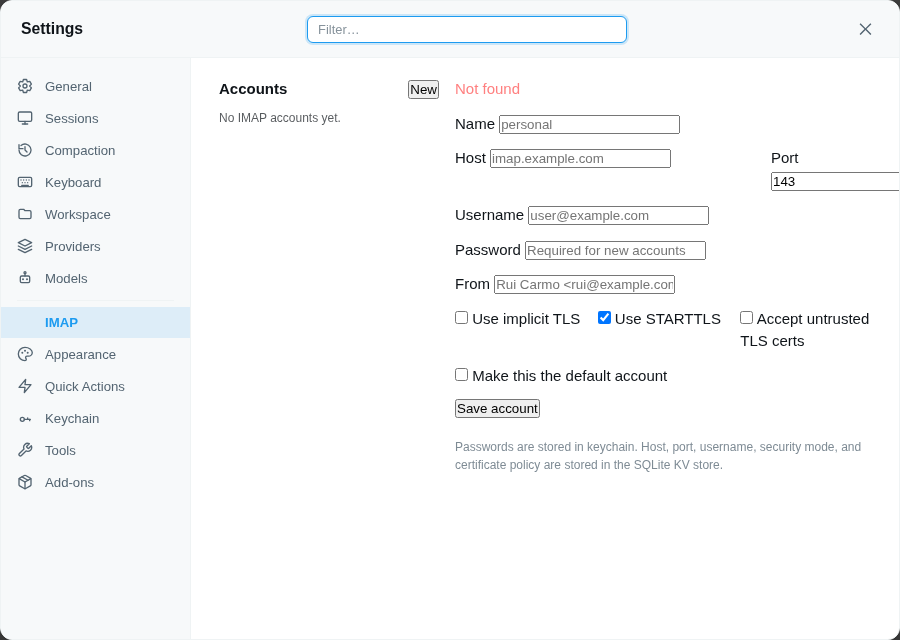
Task: Click the 'Not found' error text
Action: (x=487, y=89)
